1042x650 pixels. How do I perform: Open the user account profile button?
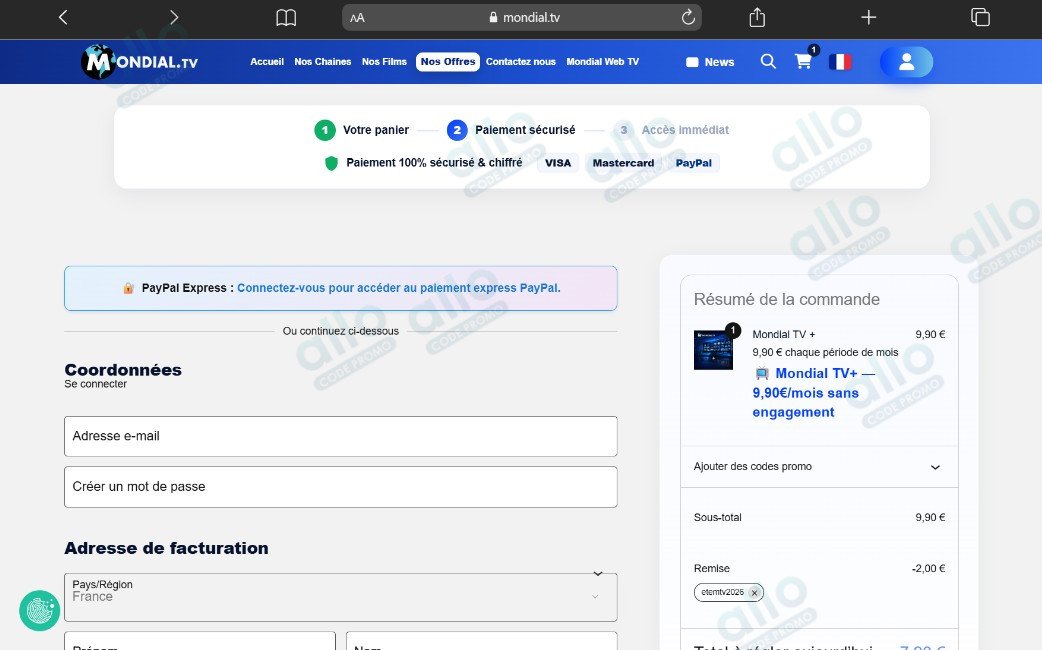906,62
